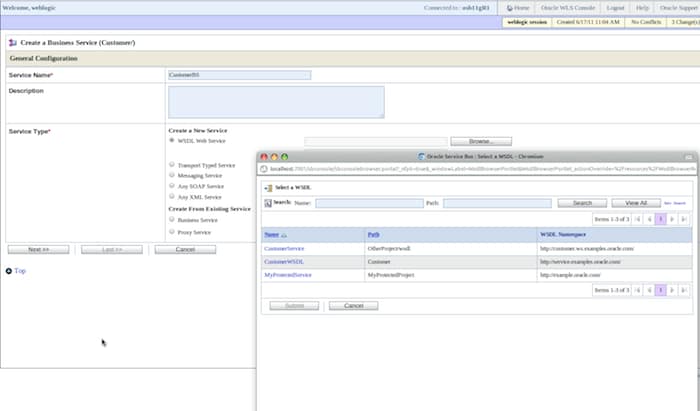Go to last page in the upper pager
Viewport: 700px width, 411px height.
pyautogui.click(x=683, y=219)
